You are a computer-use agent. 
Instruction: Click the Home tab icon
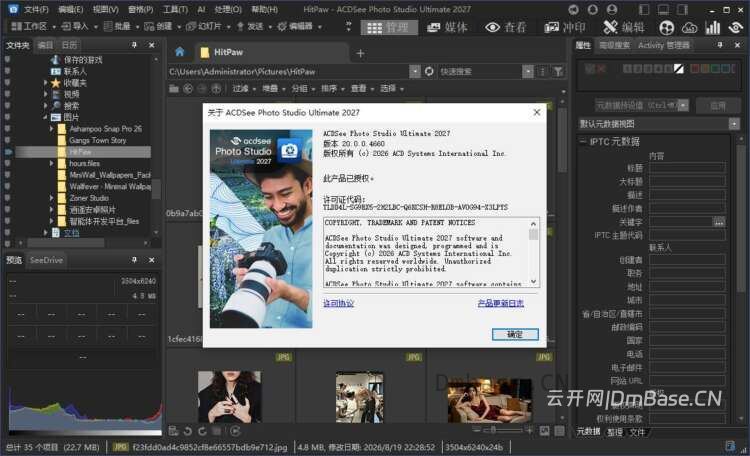[x=180, y=52]
